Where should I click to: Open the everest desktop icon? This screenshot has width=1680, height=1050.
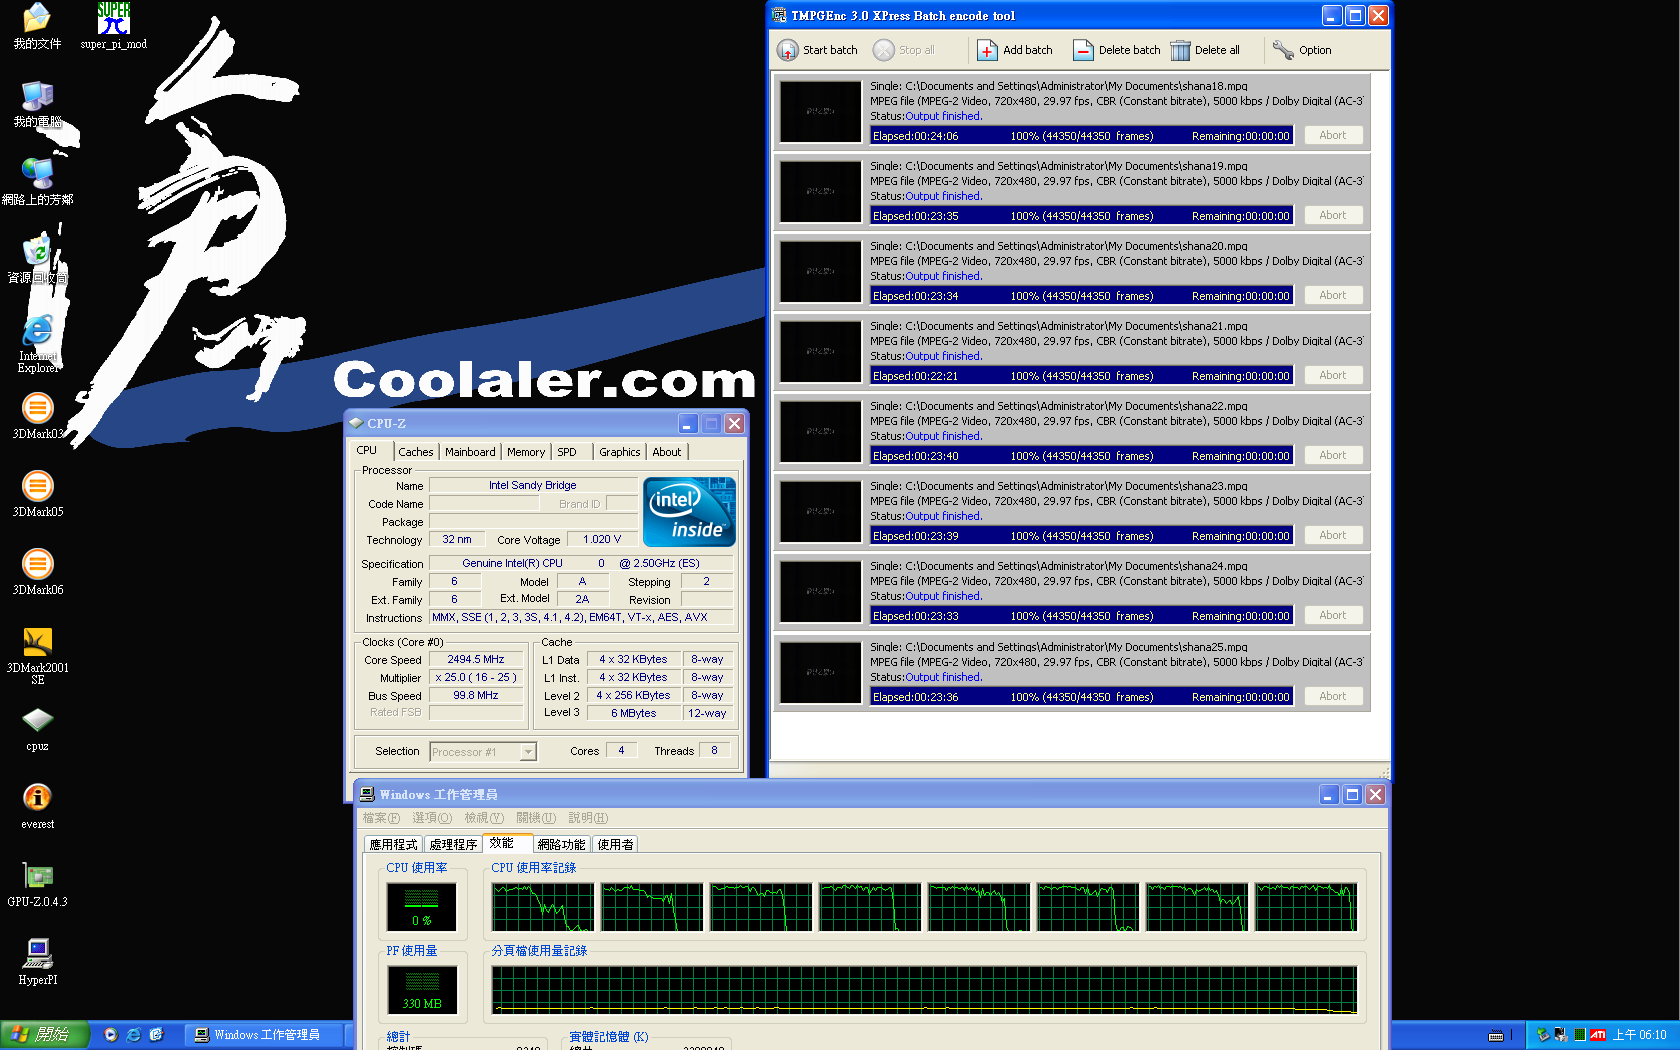pyautogui.click(x=38, y=798)
